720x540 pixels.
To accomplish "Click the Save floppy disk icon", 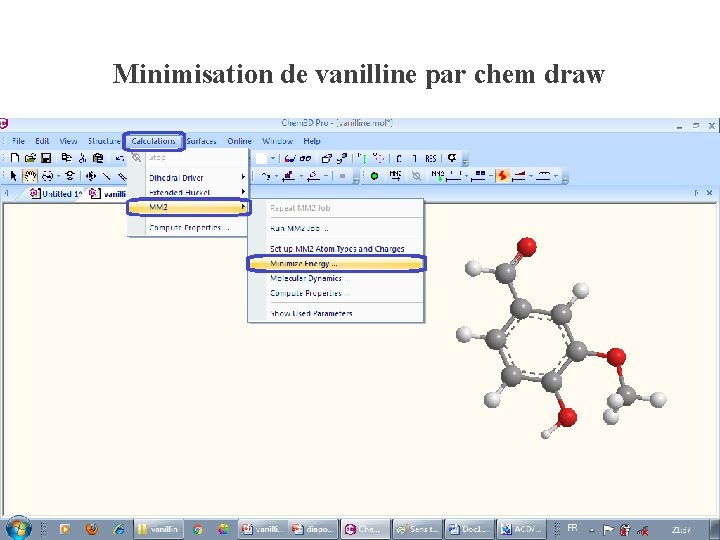I will coord(46,158).
